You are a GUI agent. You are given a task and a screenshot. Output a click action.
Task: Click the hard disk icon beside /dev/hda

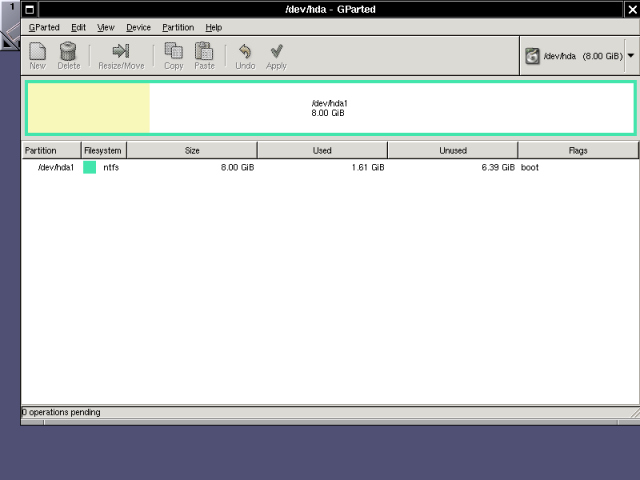(533, 56)
